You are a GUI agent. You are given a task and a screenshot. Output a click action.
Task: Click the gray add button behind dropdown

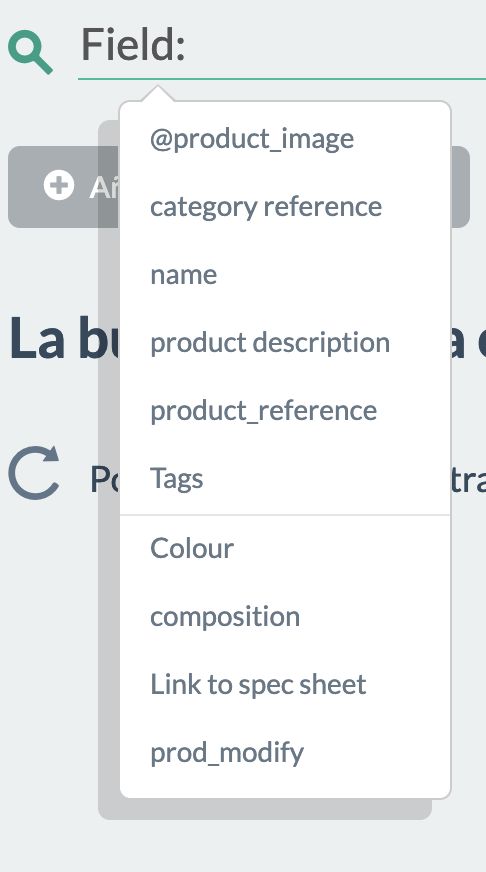[63, 187]
